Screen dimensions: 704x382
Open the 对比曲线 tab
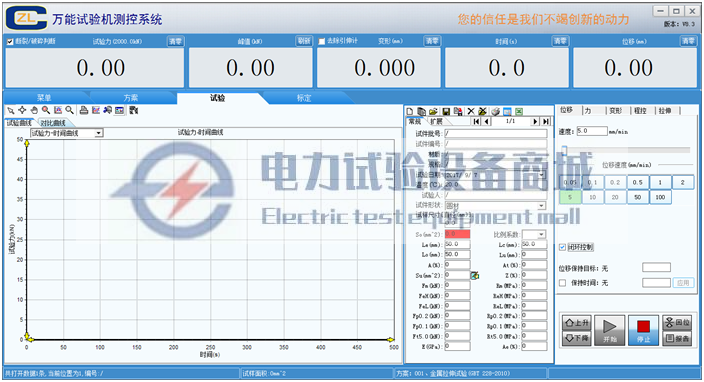pos(53,123)
